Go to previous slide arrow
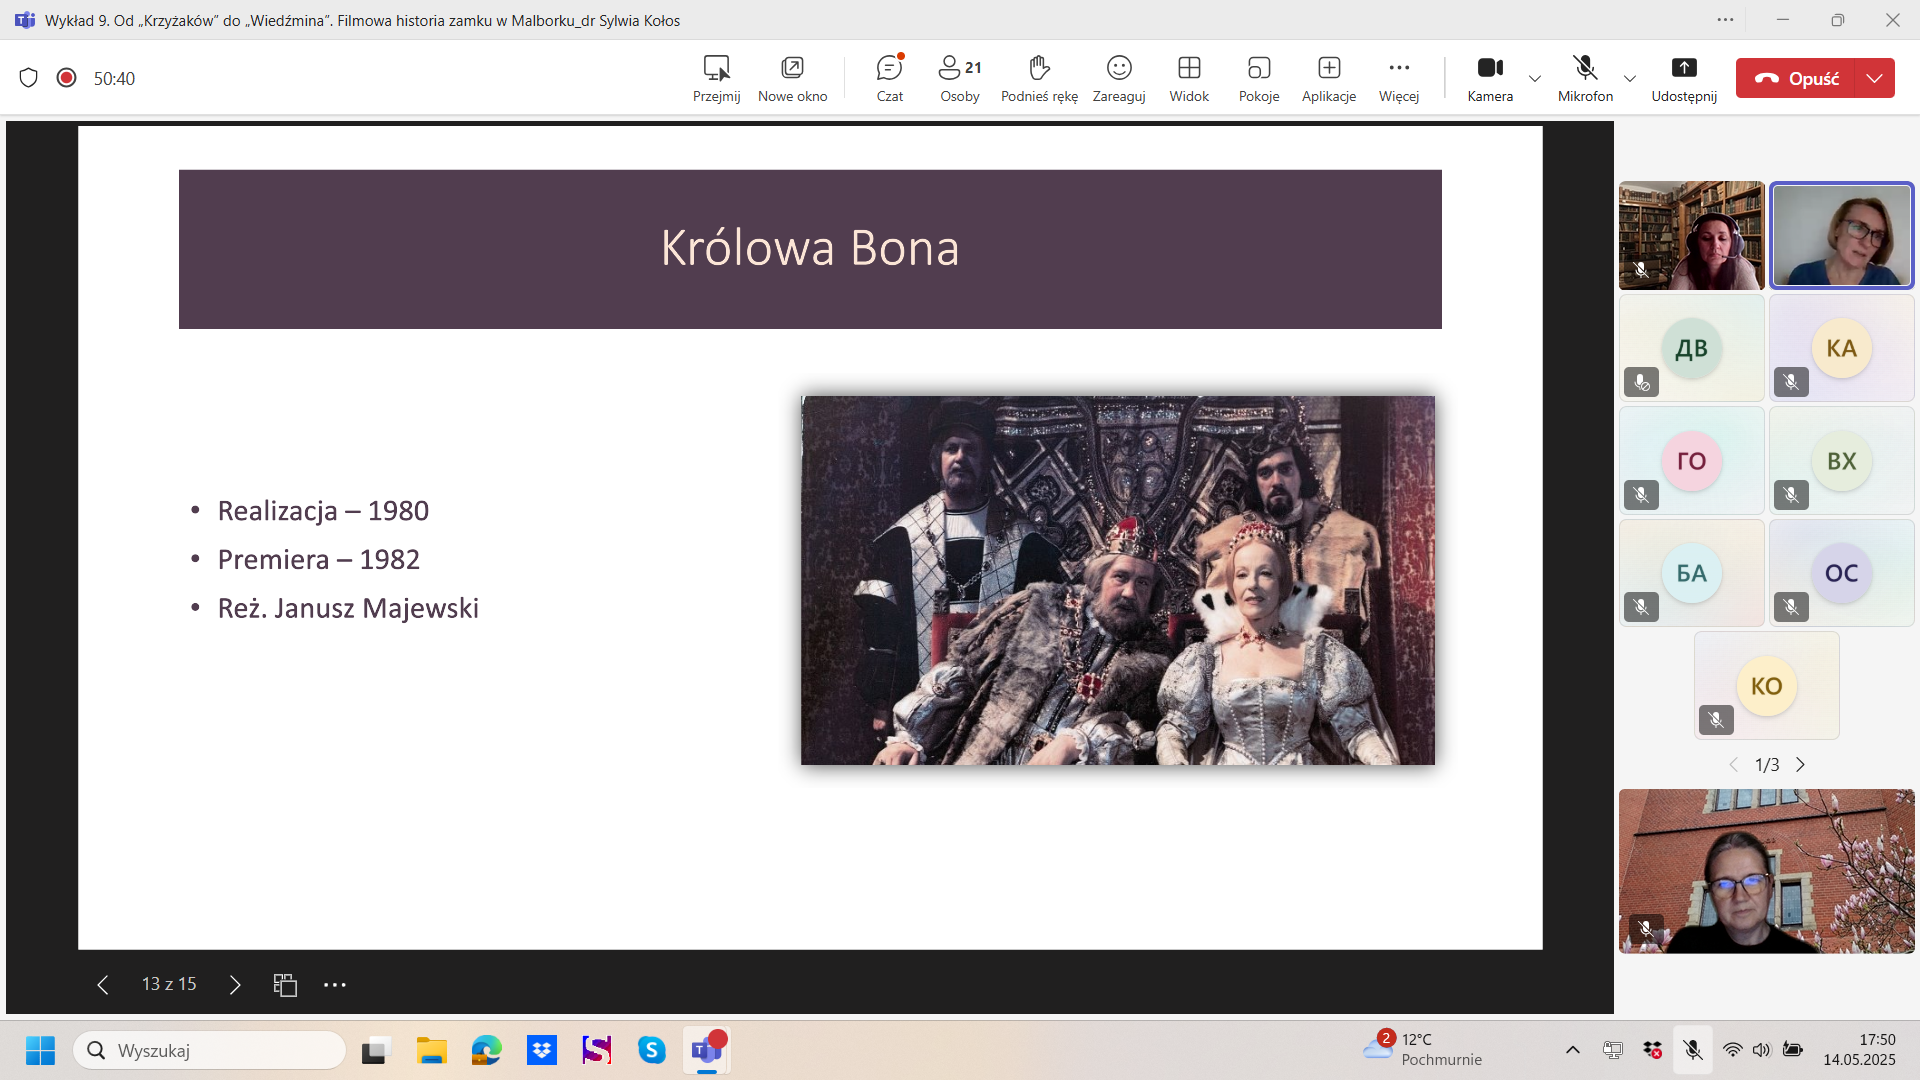The height and width of the screenshot is (1080, 1920). (x=102, y=985)
